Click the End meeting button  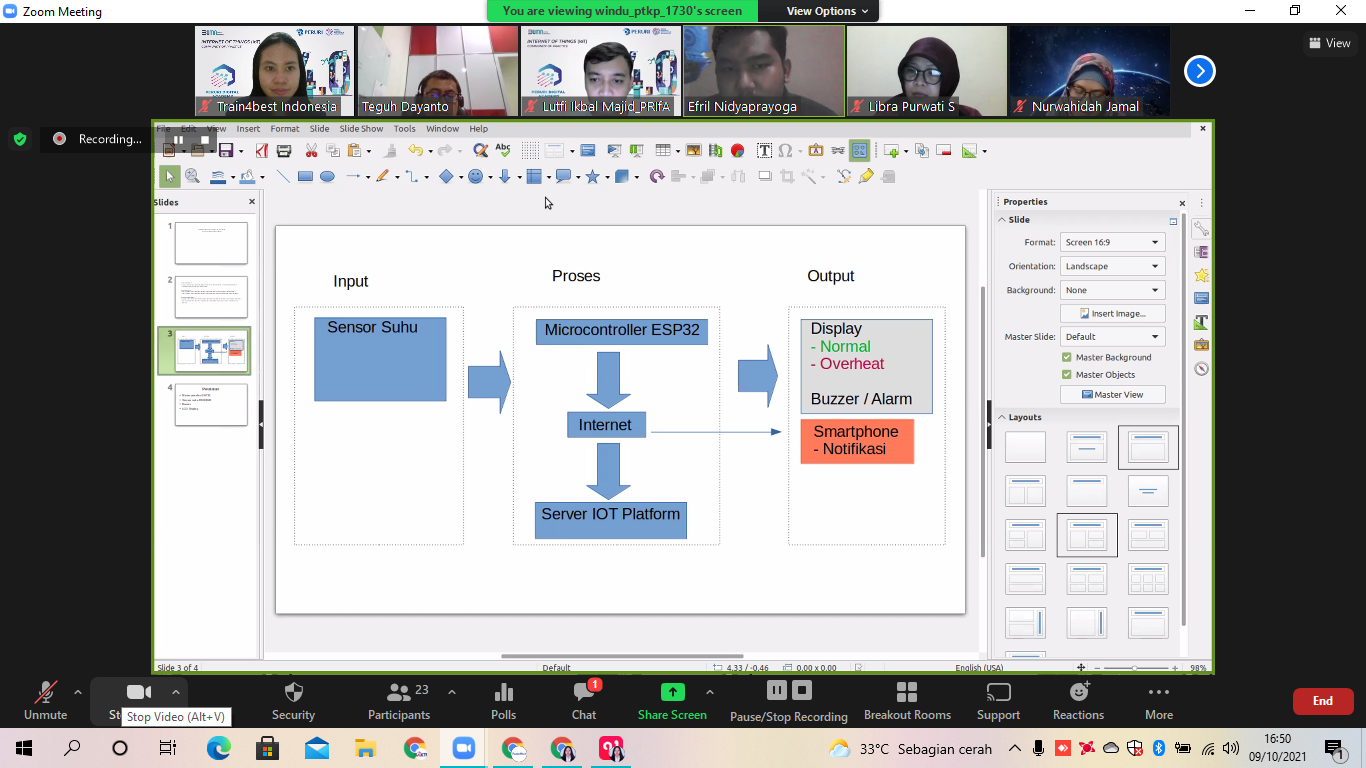coord(1322,701)
